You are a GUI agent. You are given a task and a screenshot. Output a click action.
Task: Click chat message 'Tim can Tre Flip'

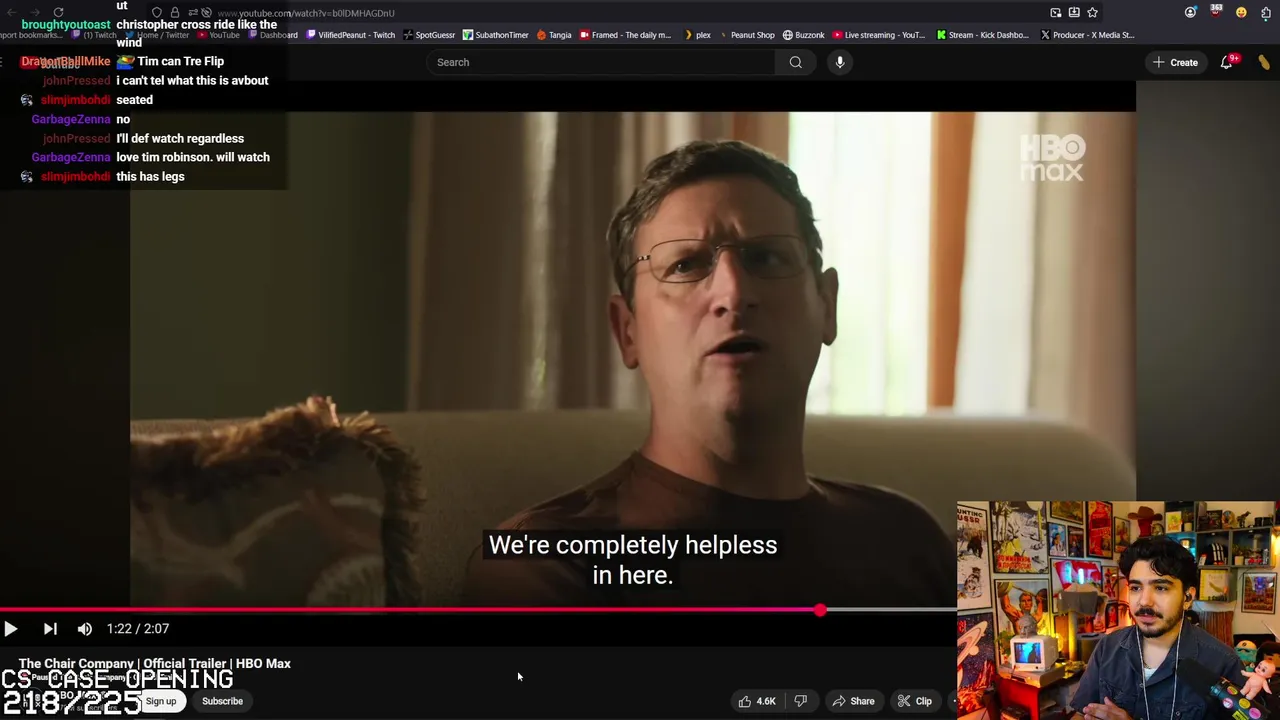point(181,62)
